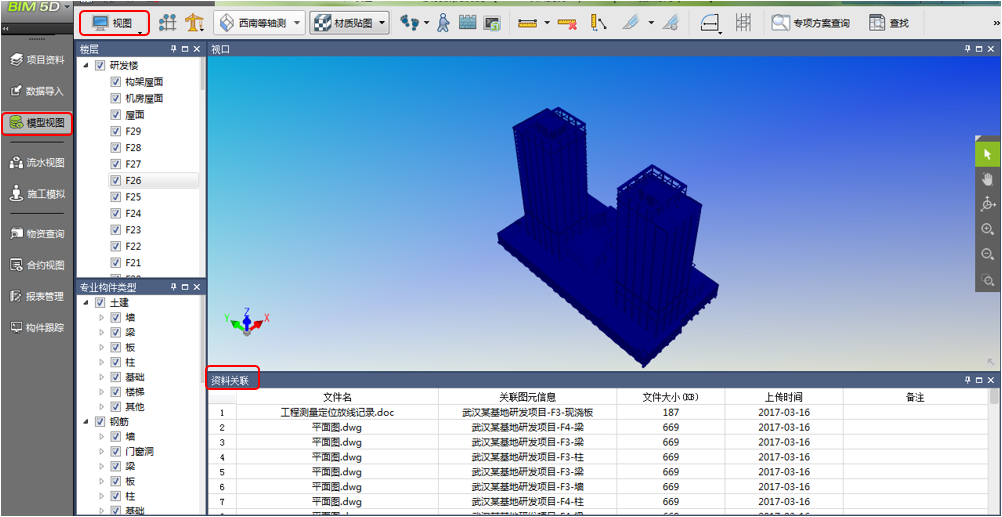Open 施工模拟 from the sidebar
Screen dimensions: 1002x517
[37, 193]
